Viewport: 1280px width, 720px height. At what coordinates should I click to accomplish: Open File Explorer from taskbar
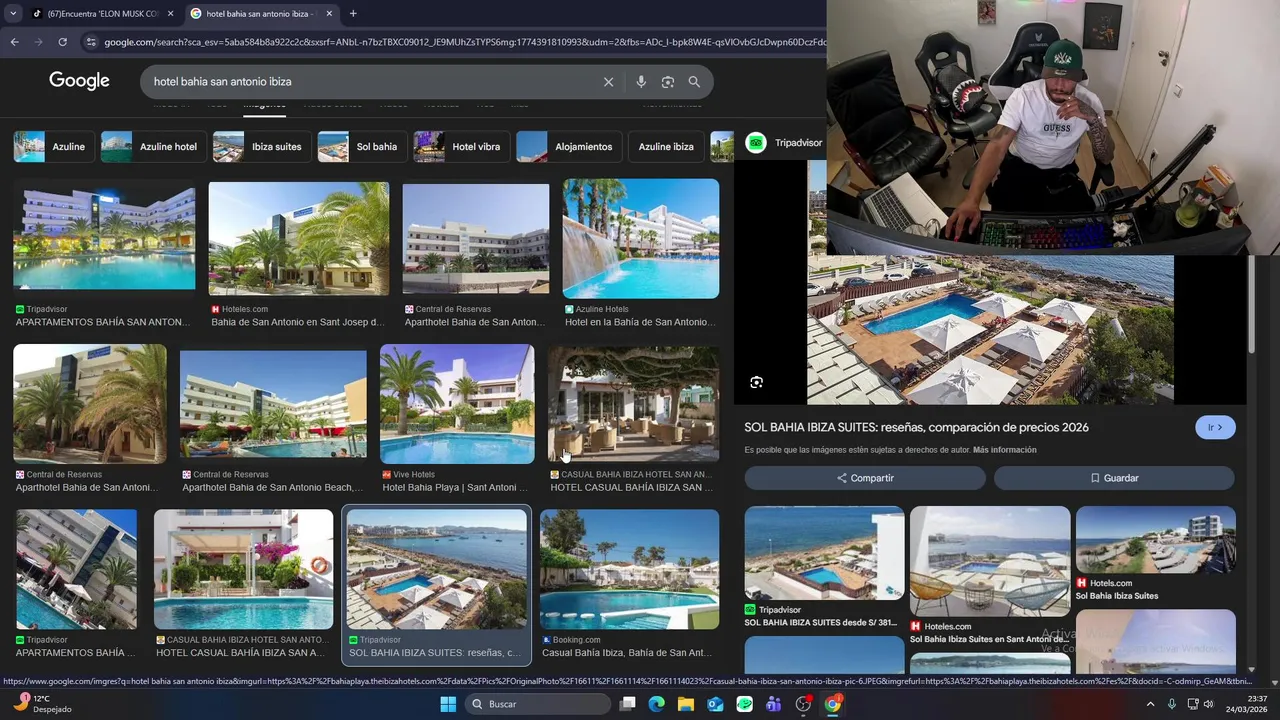[685, 704]
